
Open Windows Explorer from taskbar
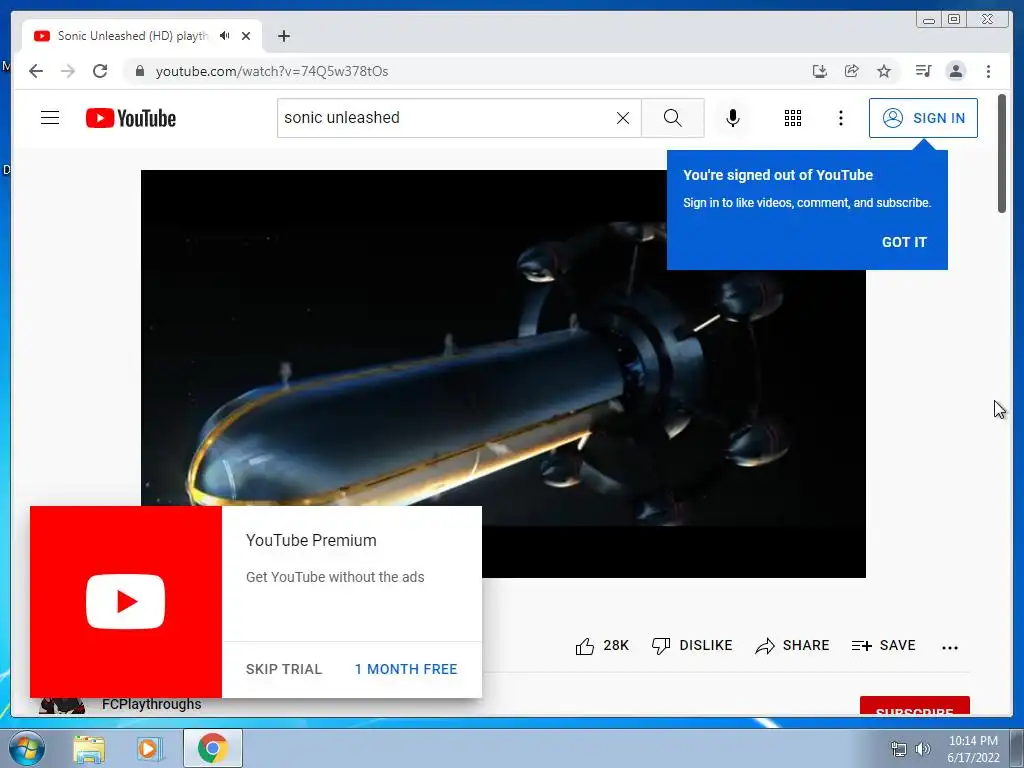click(x=89, y=749)
